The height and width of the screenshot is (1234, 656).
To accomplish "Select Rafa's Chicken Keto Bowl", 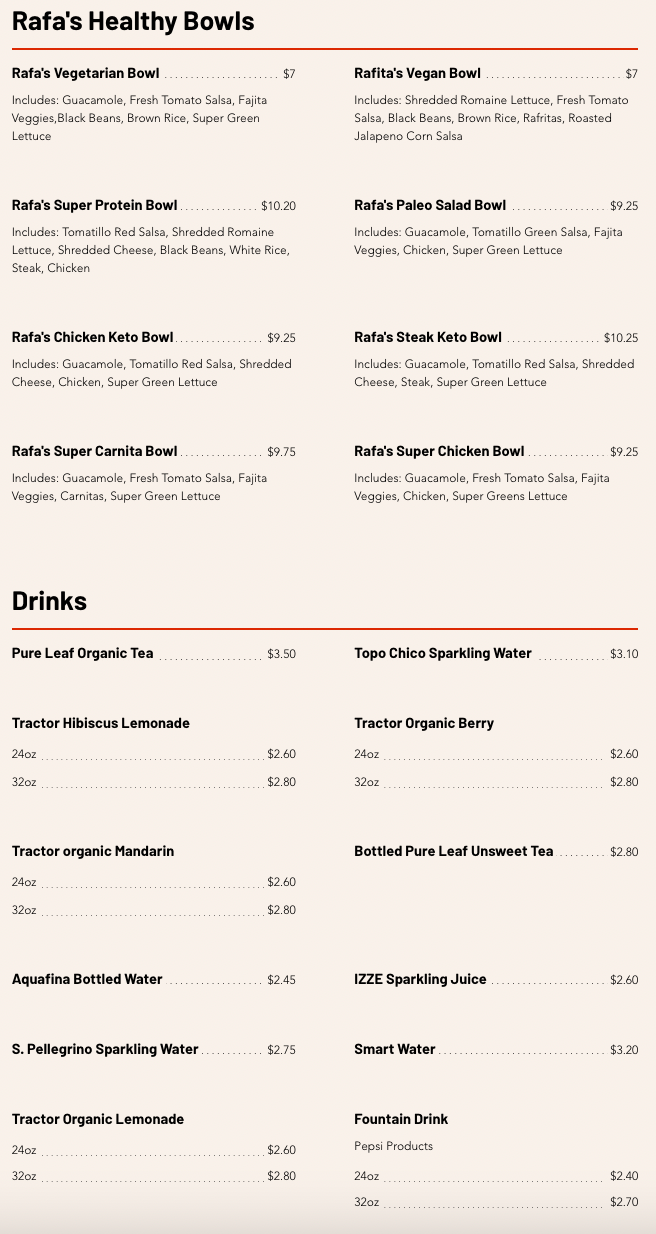I will pos(93,337).
